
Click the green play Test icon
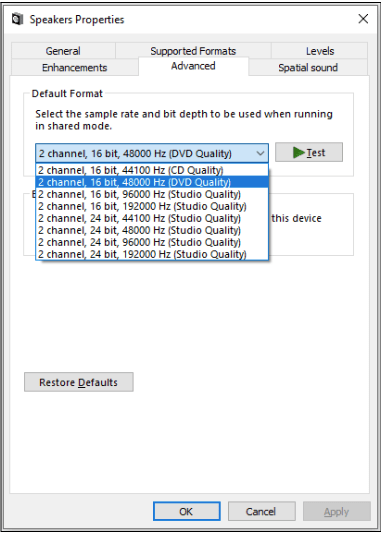pyautogui.click(x=299, y=153)
